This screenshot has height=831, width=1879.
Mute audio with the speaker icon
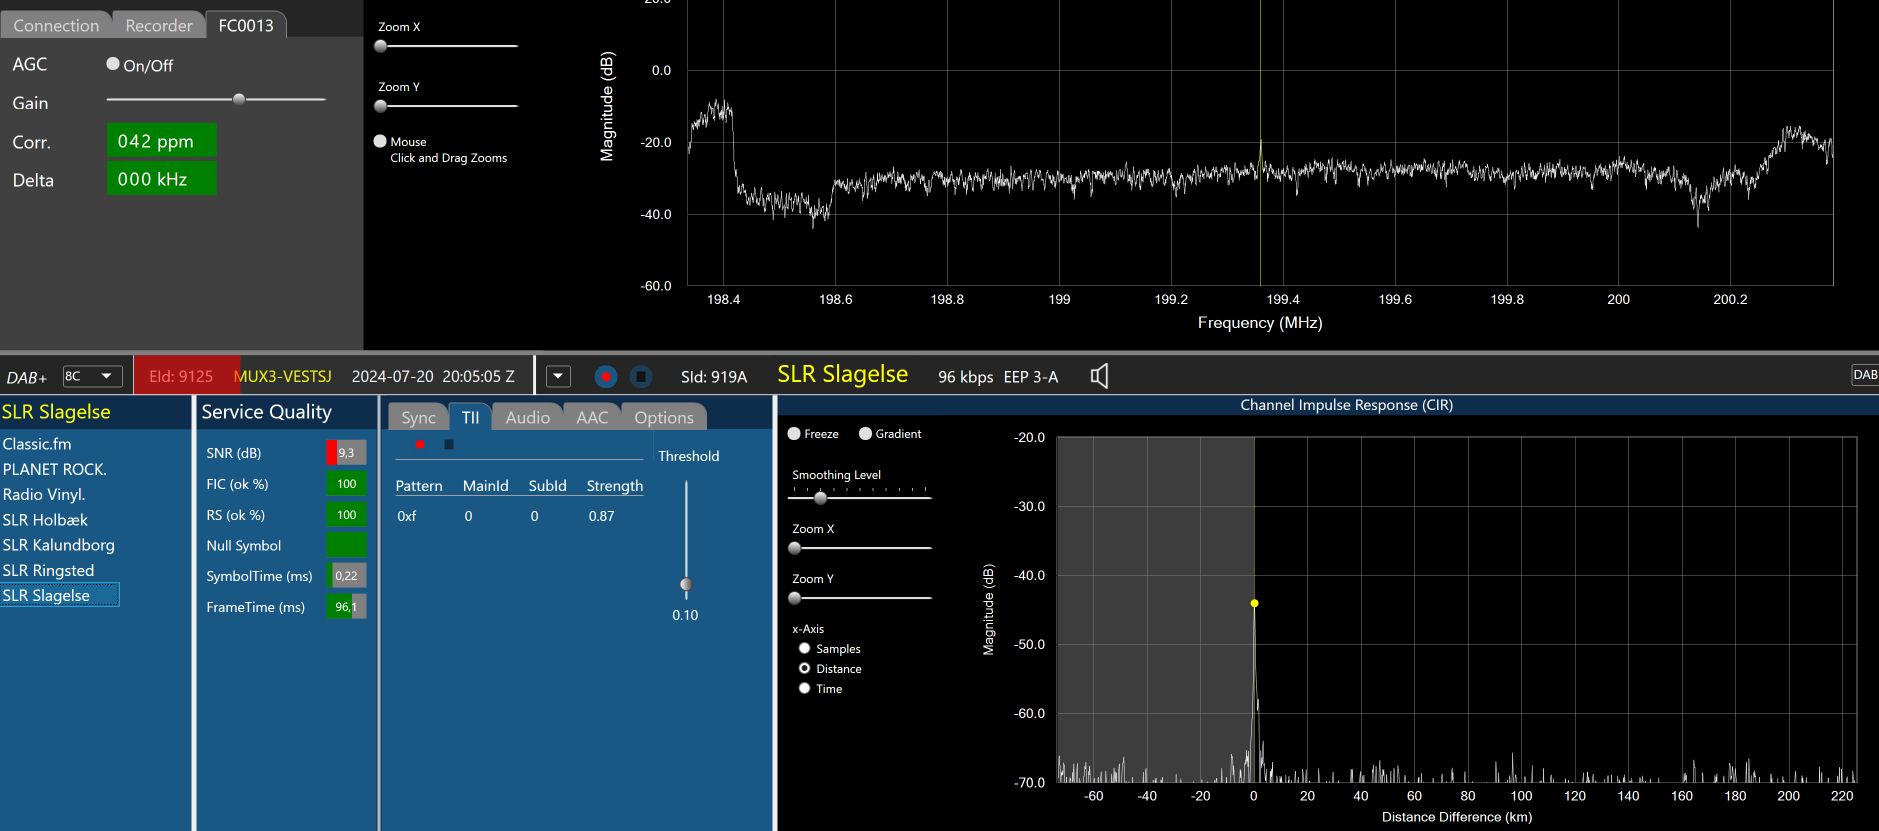(x=1099, y=377)
